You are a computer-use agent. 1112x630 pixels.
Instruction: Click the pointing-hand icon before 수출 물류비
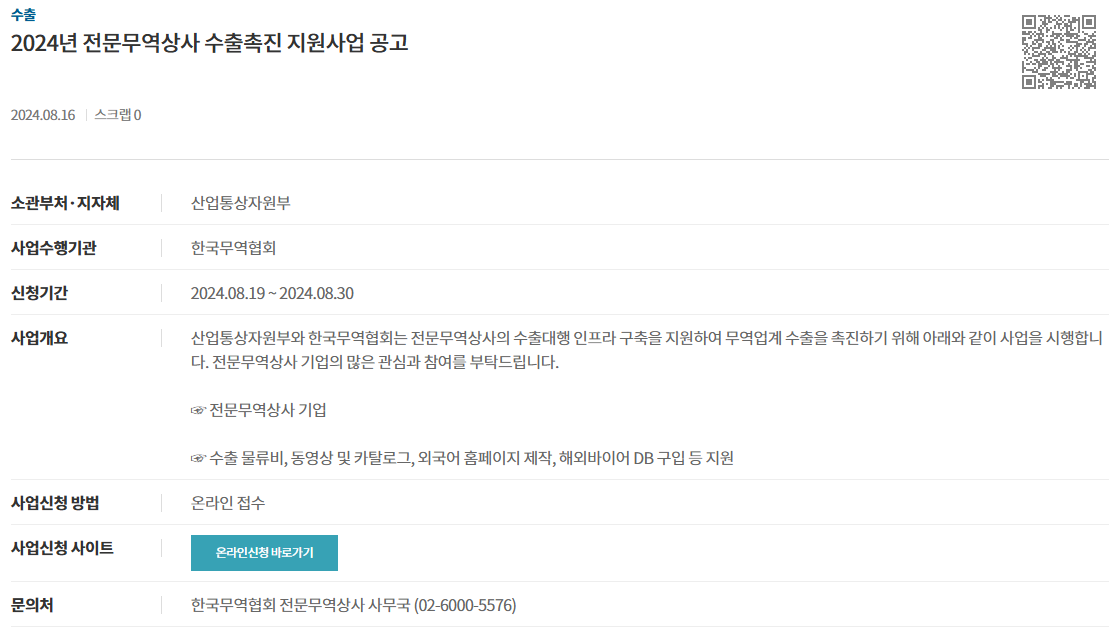pos(198,458)
